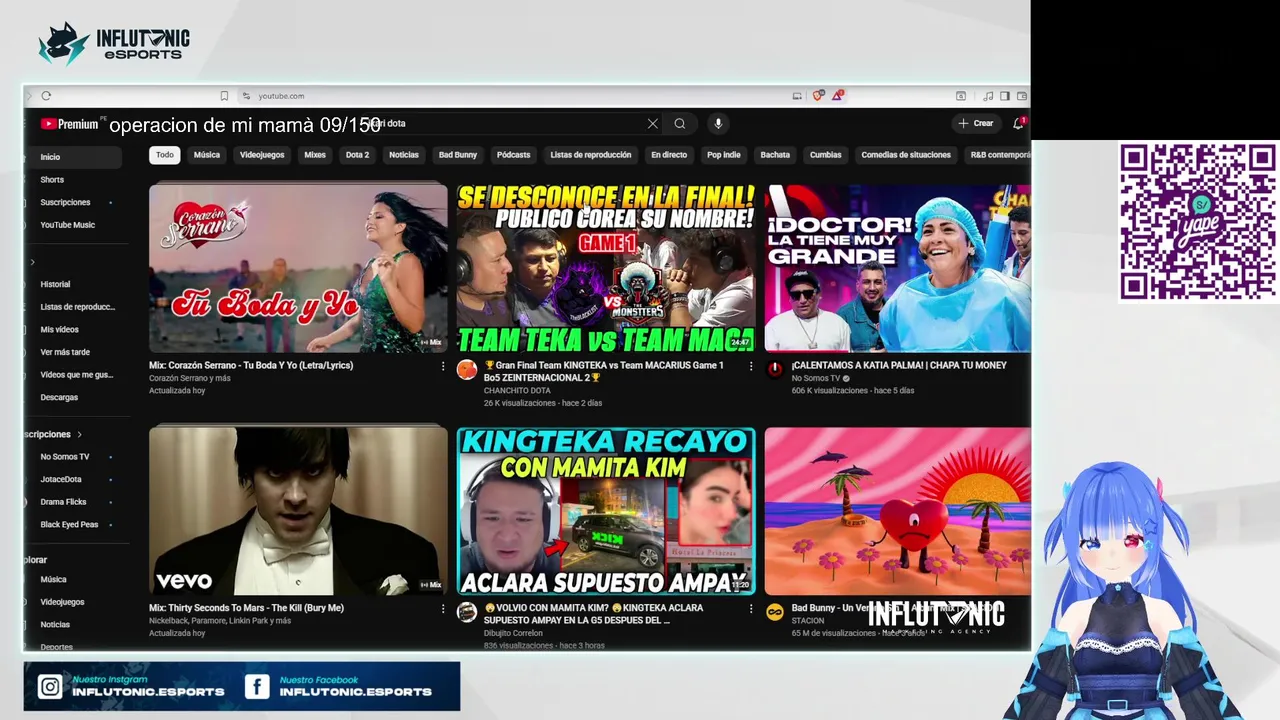This screenshot has height=720, width=1280.
Task: Click the Mix: Thirty Seconds To Mars title
Action: pos(246,608)
